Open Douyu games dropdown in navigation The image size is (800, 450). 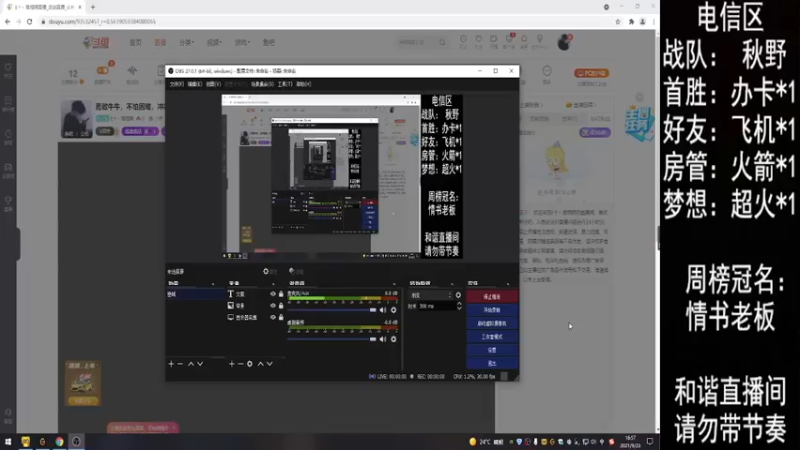point(242,43)
